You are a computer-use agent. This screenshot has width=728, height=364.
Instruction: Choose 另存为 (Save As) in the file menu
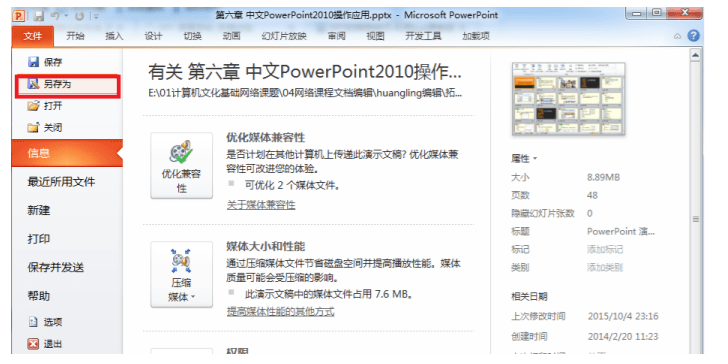(67, 85)
